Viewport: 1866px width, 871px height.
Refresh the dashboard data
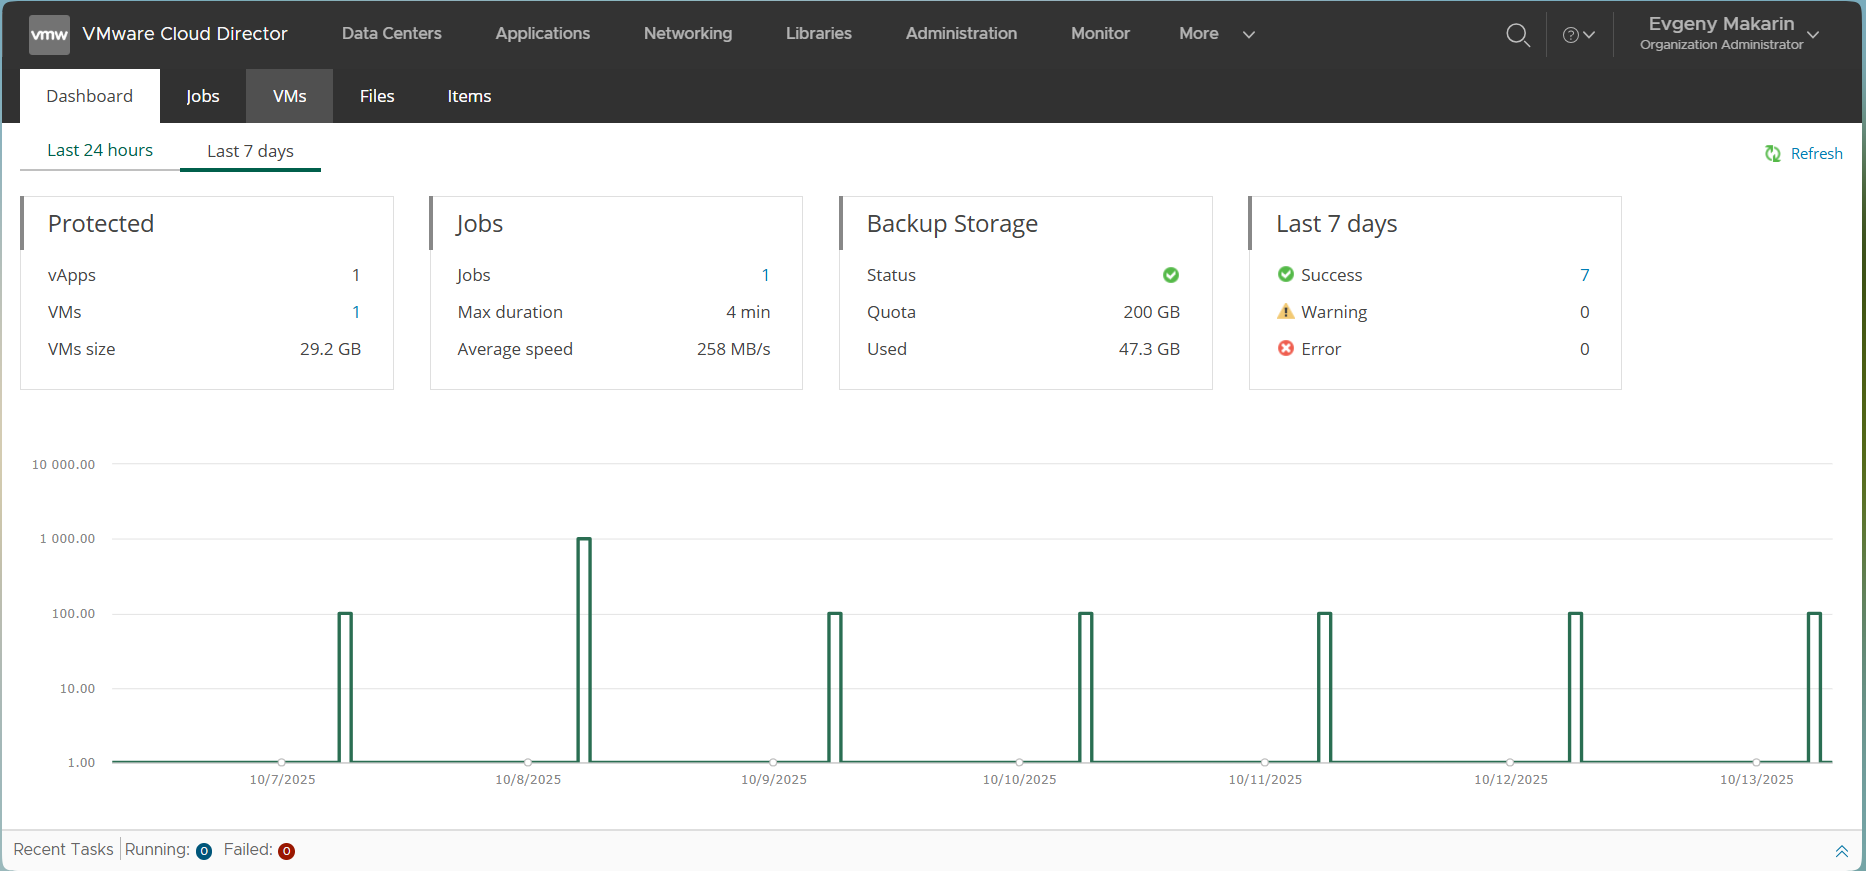pyautogui.click(x=1804, y=153)
